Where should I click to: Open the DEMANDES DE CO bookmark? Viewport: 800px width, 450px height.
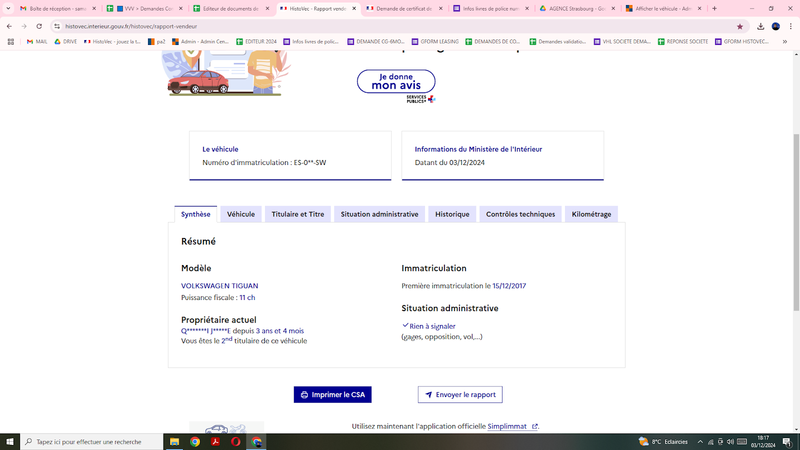[493, 42]
